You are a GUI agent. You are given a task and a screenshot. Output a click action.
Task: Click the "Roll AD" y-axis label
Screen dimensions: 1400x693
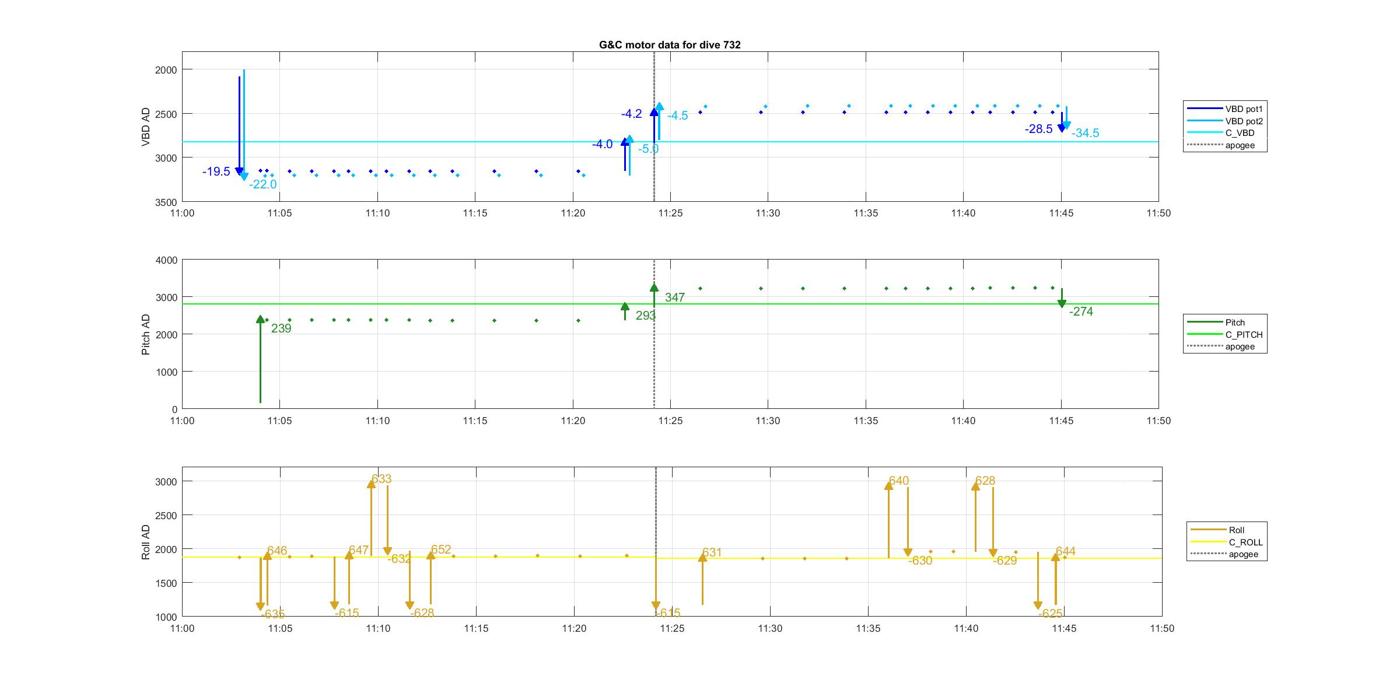tap(146, 541)
